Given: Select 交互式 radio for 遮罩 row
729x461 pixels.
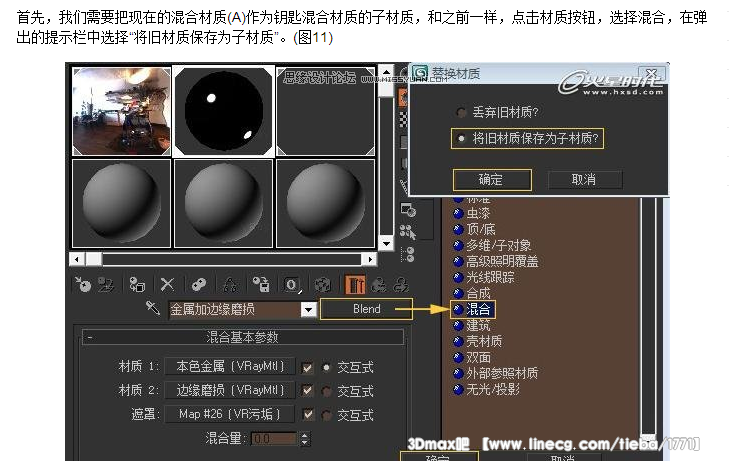Looking at the screenshot, I should click(x=327, y=415).
